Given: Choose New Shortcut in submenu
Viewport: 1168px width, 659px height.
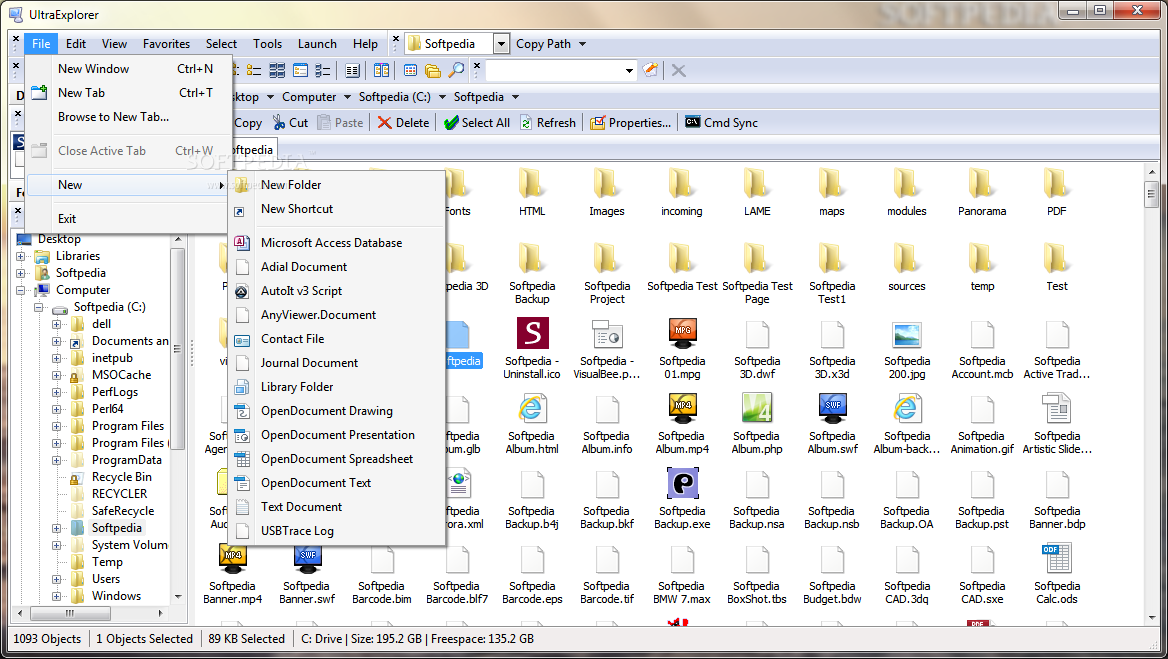Looking at the screenshot, I should (x=337, y=209).
